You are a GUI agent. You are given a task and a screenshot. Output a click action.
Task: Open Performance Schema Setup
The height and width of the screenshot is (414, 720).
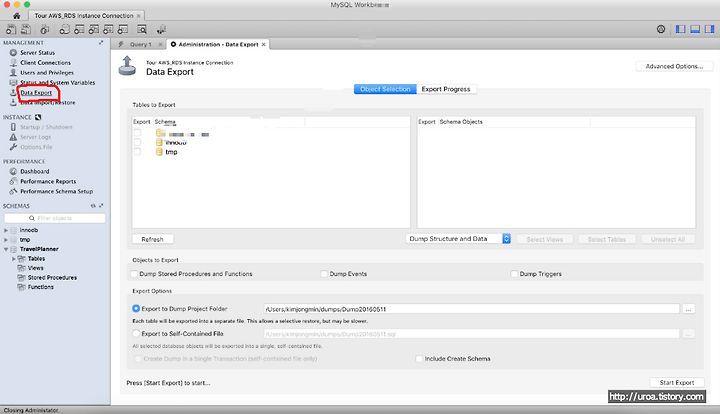[x=56, y=191]
